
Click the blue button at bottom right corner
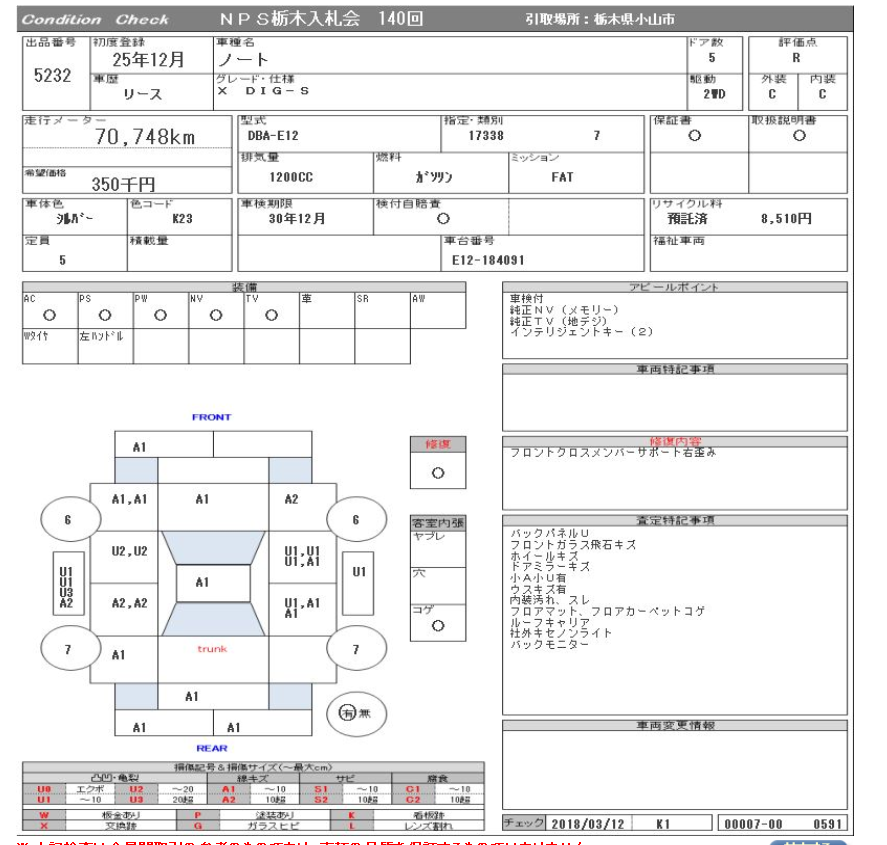(810, 841)
